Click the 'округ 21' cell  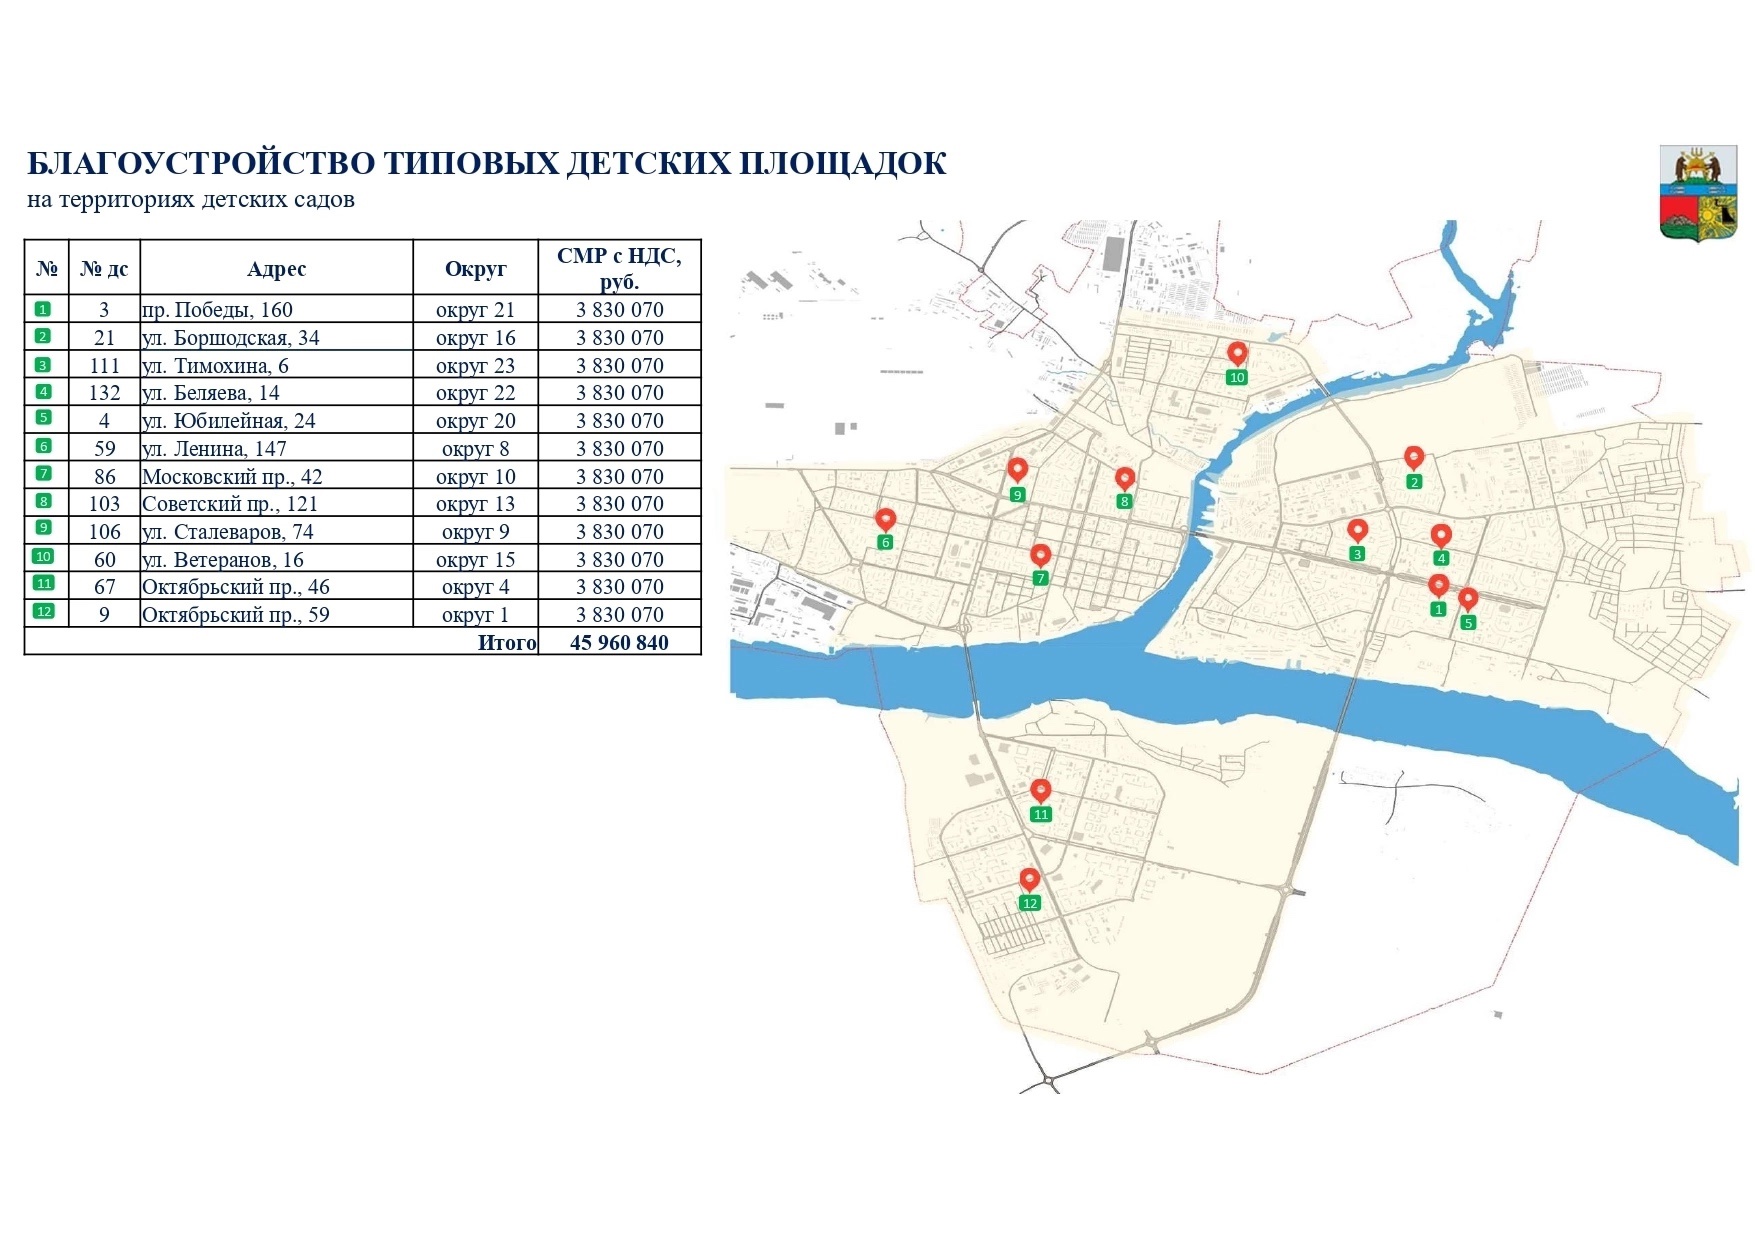475,310
